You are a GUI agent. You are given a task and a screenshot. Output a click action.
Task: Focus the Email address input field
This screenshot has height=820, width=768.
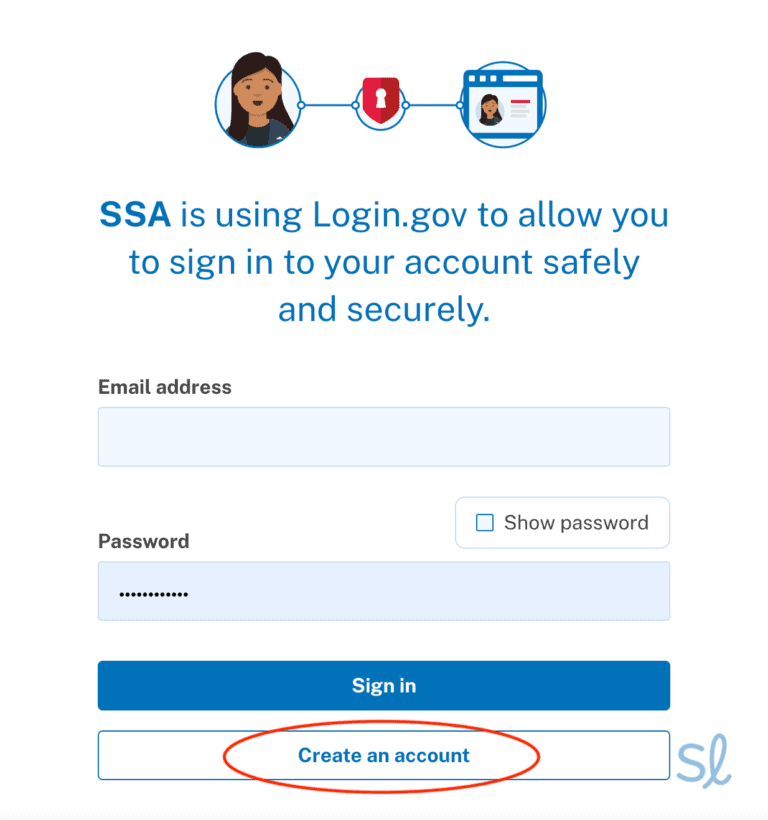[384, 436]
